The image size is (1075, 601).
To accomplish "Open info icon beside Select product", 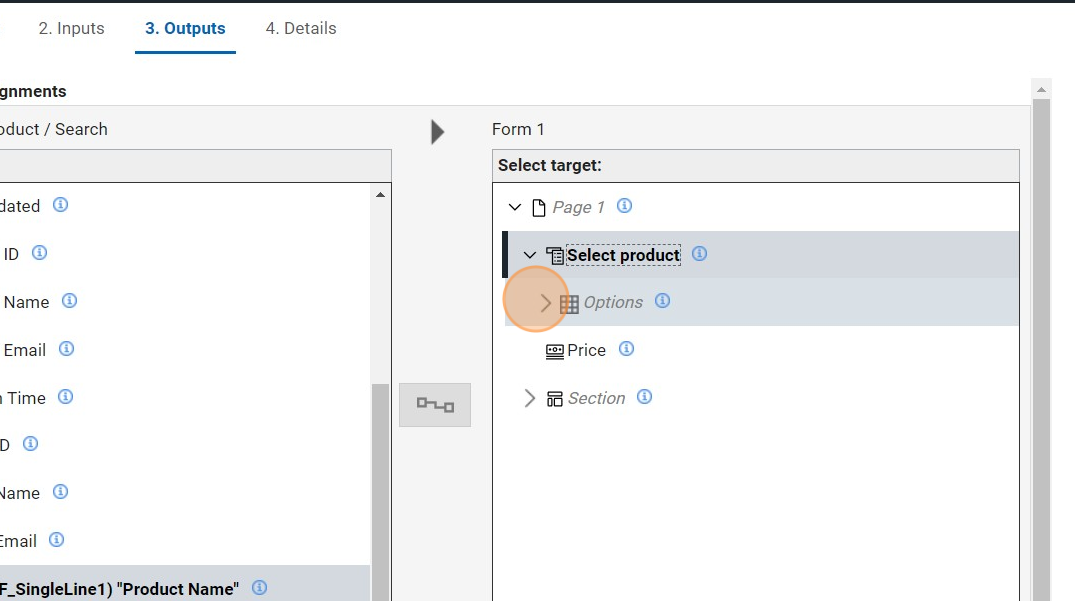I will pos(699,254).
